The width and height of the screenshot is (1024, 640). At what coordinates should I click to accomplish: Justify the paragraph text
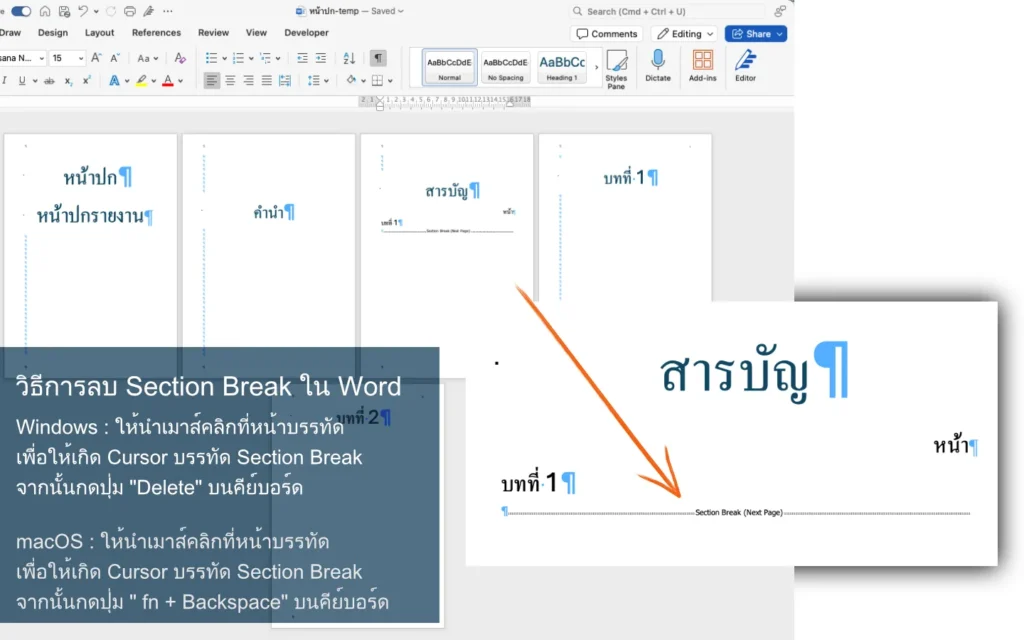click(266, 80)
